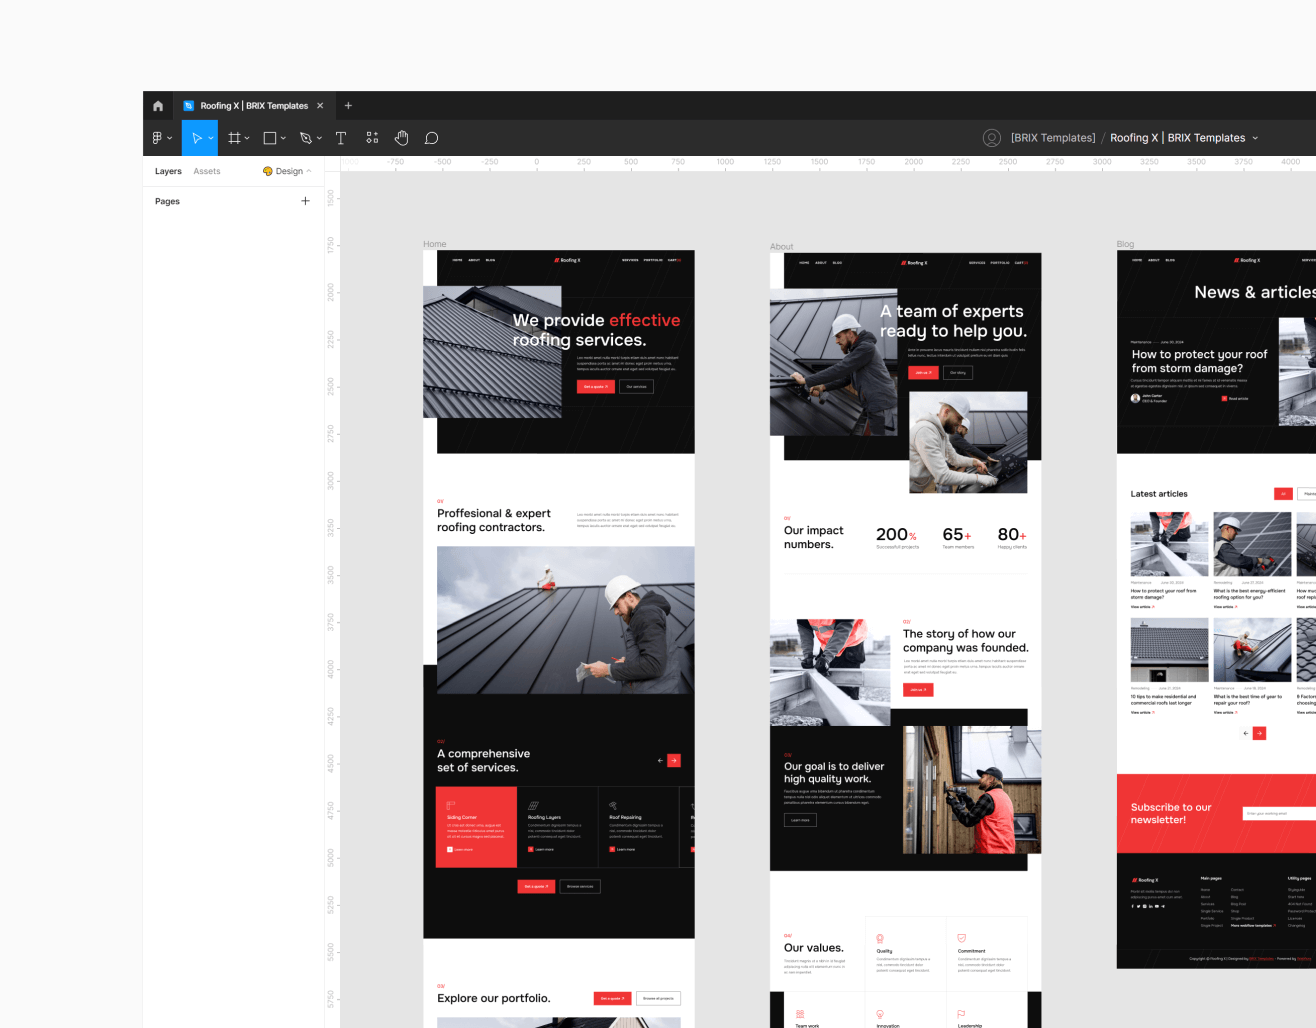Add a new page with the plus button

(305, 201)
